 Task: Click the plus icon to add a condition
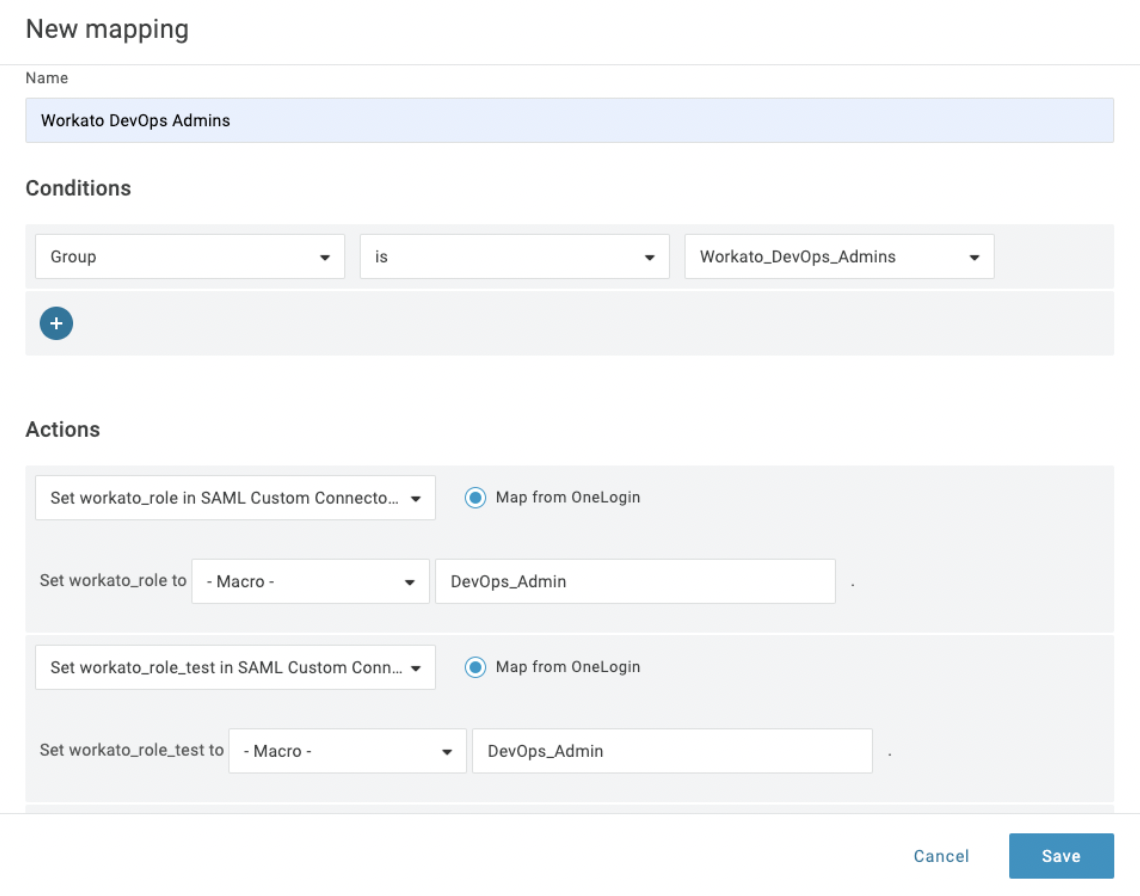pos(56,323)
